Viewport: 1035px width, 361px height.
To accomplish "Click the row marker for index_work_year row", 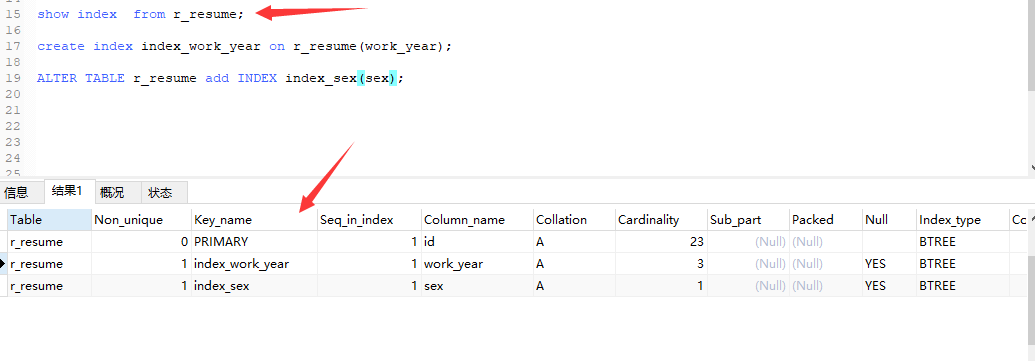I will (x=3, y=264).
